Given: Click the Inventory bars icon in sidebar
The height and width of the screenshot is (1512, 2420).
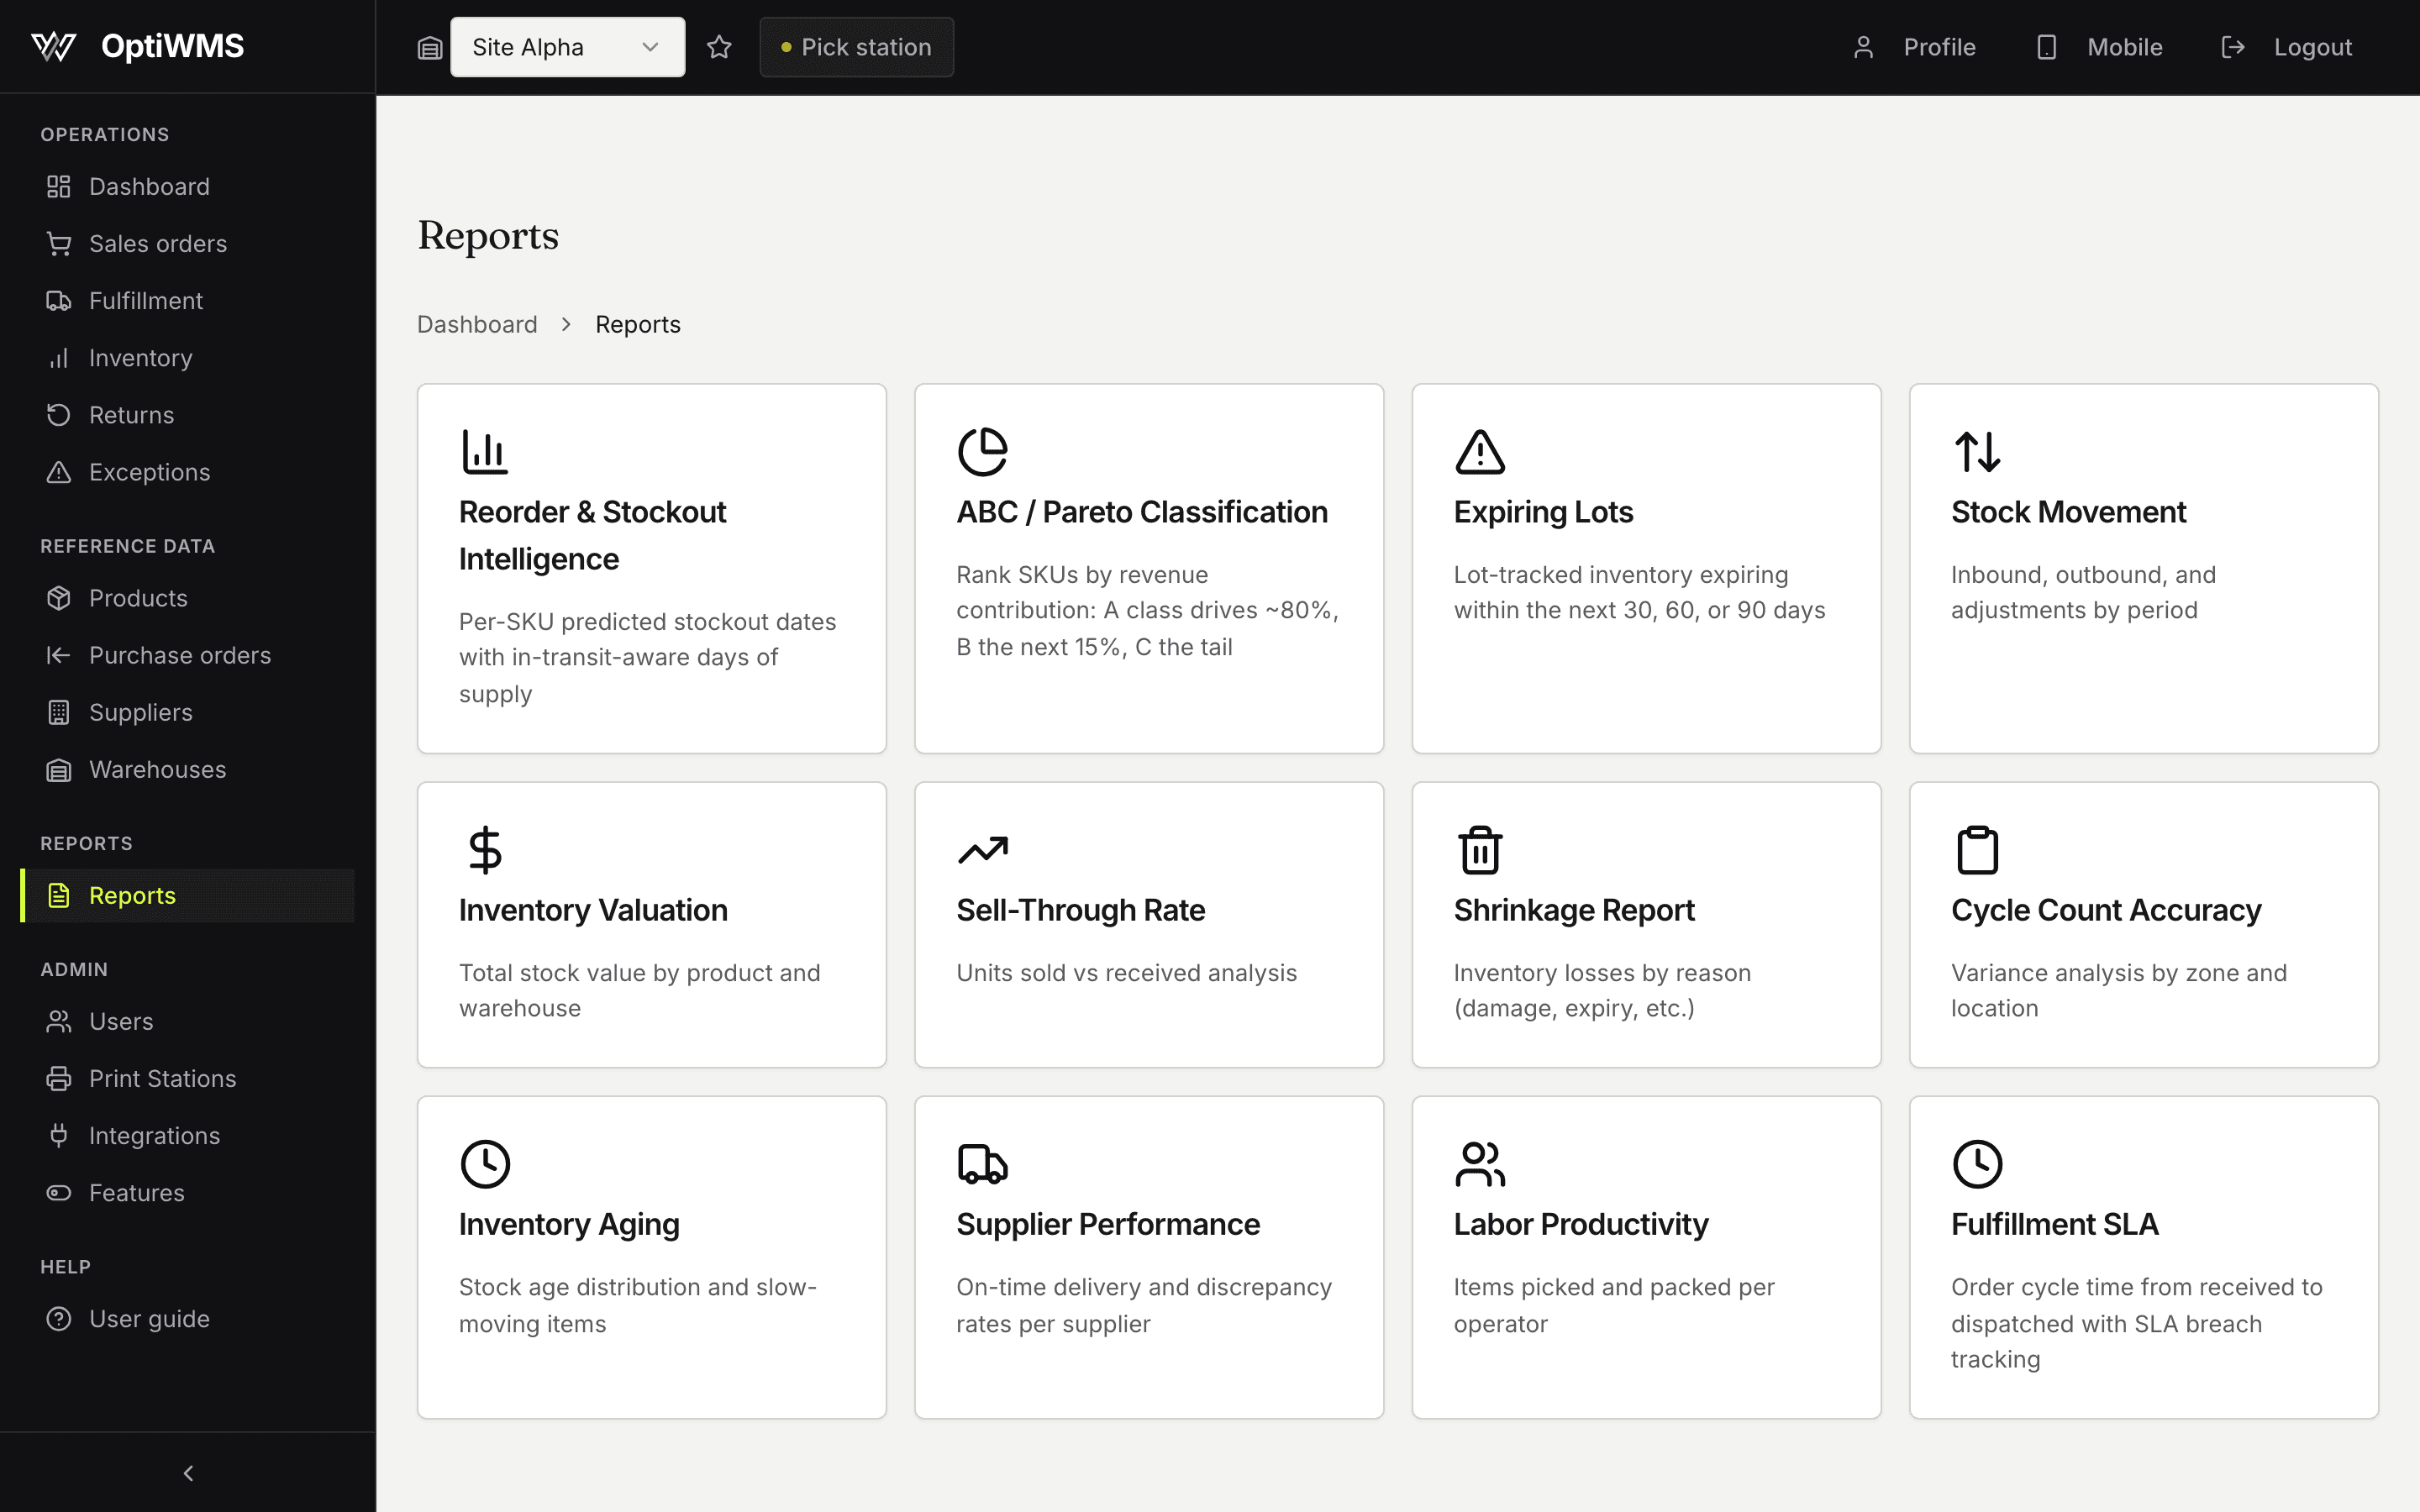Looking at the screenshot, I should tap(59, 357).
